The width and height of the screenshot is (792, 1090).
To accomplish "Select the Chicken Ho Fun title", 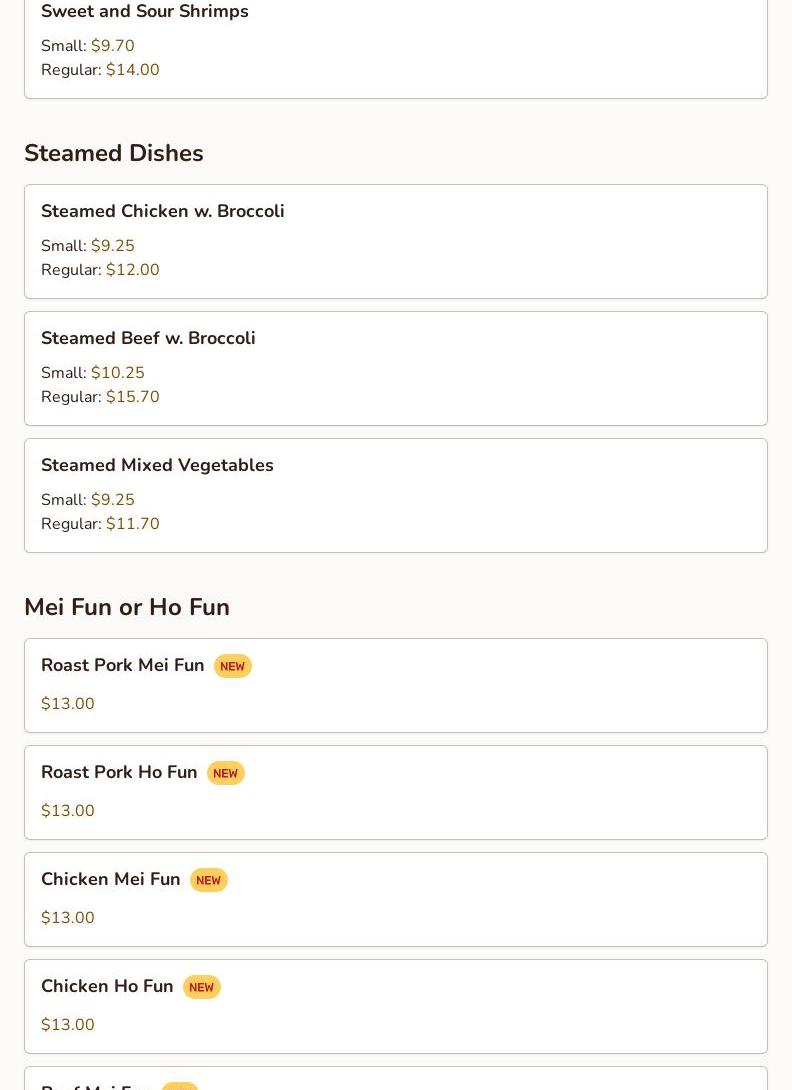I will click(107, 986).
